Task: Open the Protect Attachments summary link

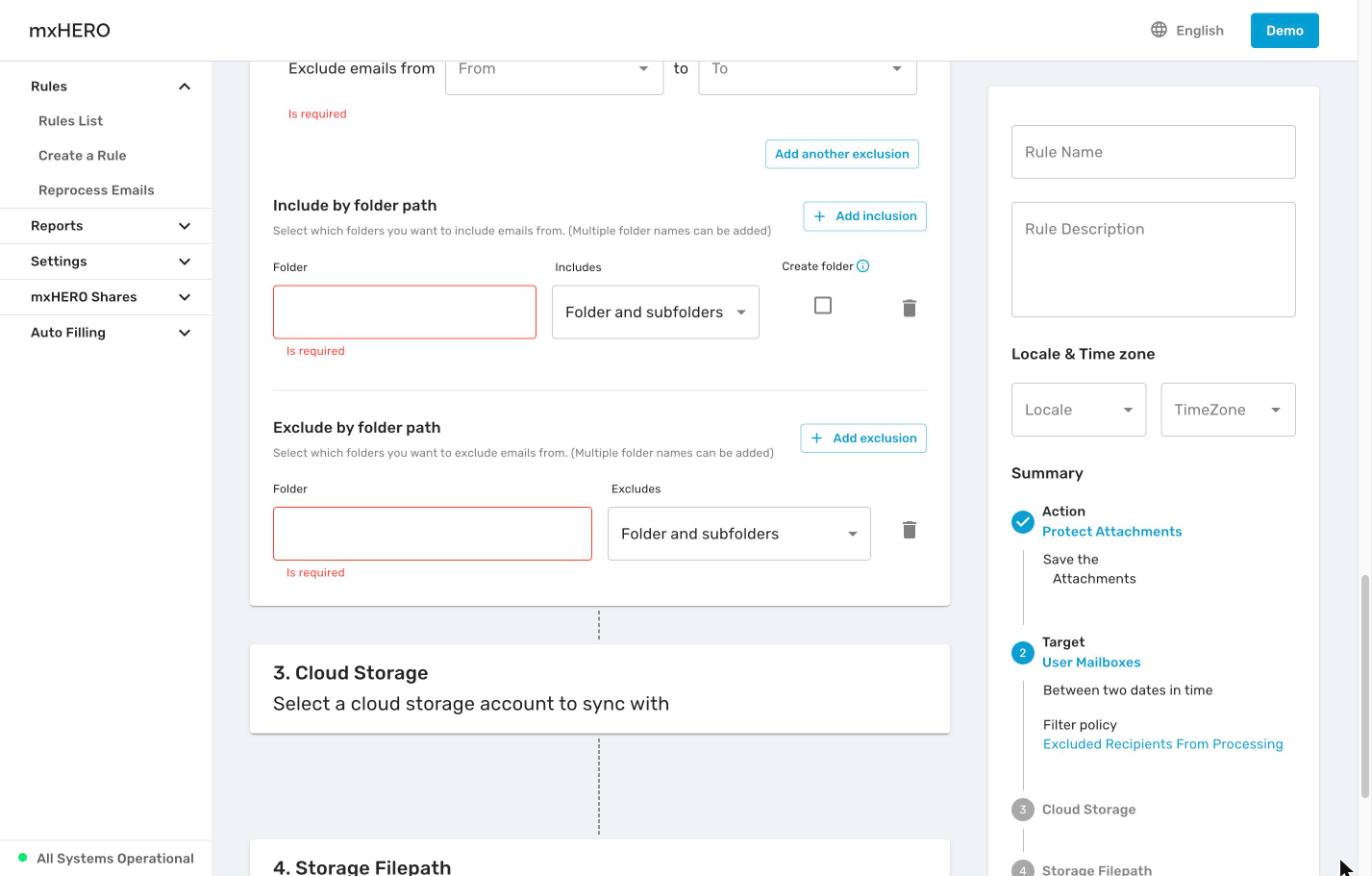Action: [x=1112, y=532]
